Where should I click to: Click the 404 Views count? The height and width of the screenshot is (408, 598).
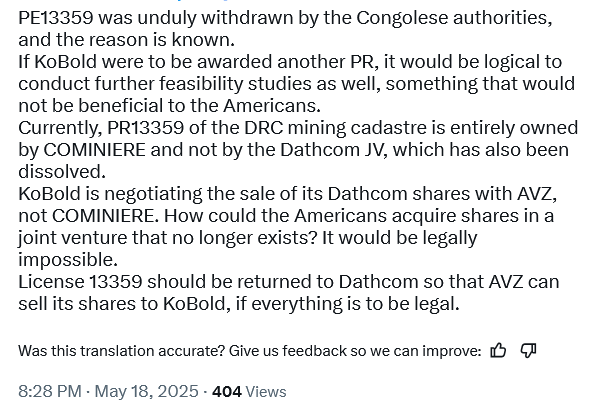click(249, 392)
